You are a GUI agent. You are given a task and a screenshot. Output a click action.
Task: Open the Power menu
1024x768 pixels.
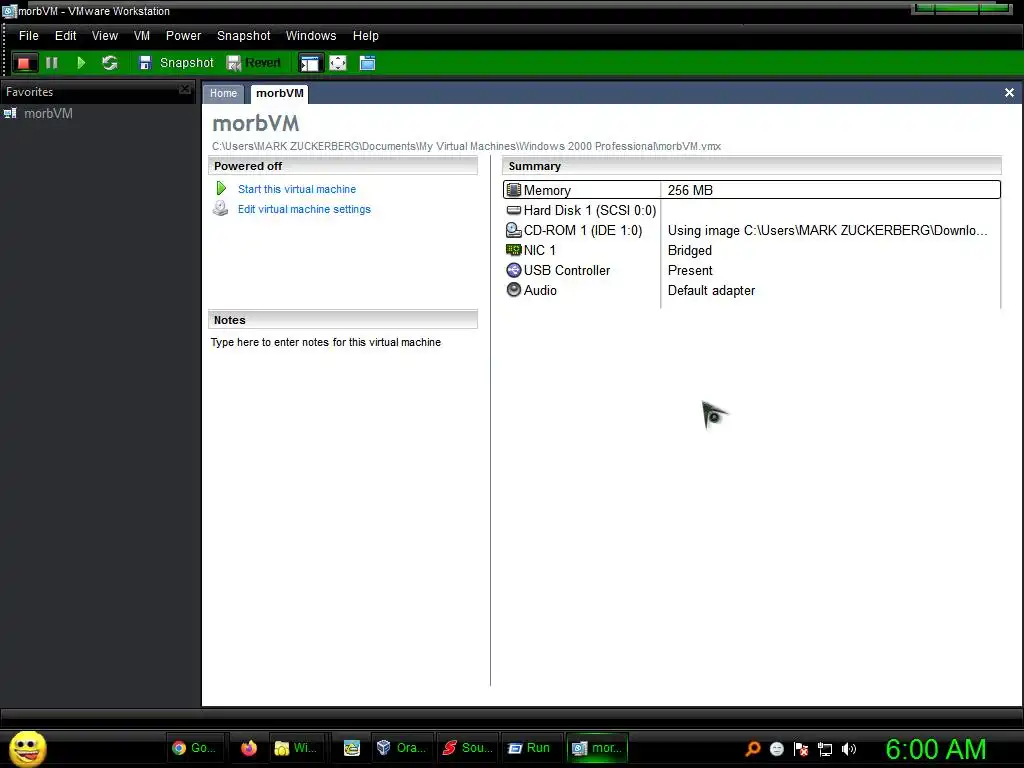click(183, 36)
